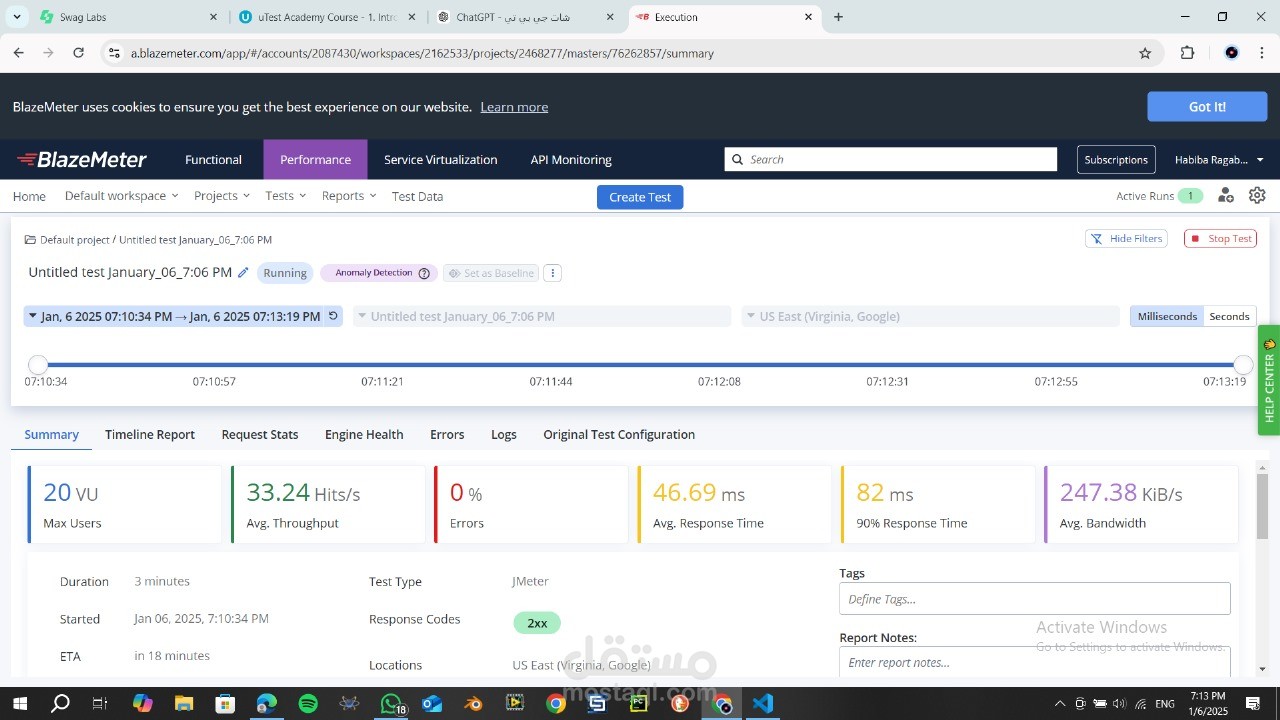Edit test name with pencil icon
The image size is (1280, 720).
[243, 273]
